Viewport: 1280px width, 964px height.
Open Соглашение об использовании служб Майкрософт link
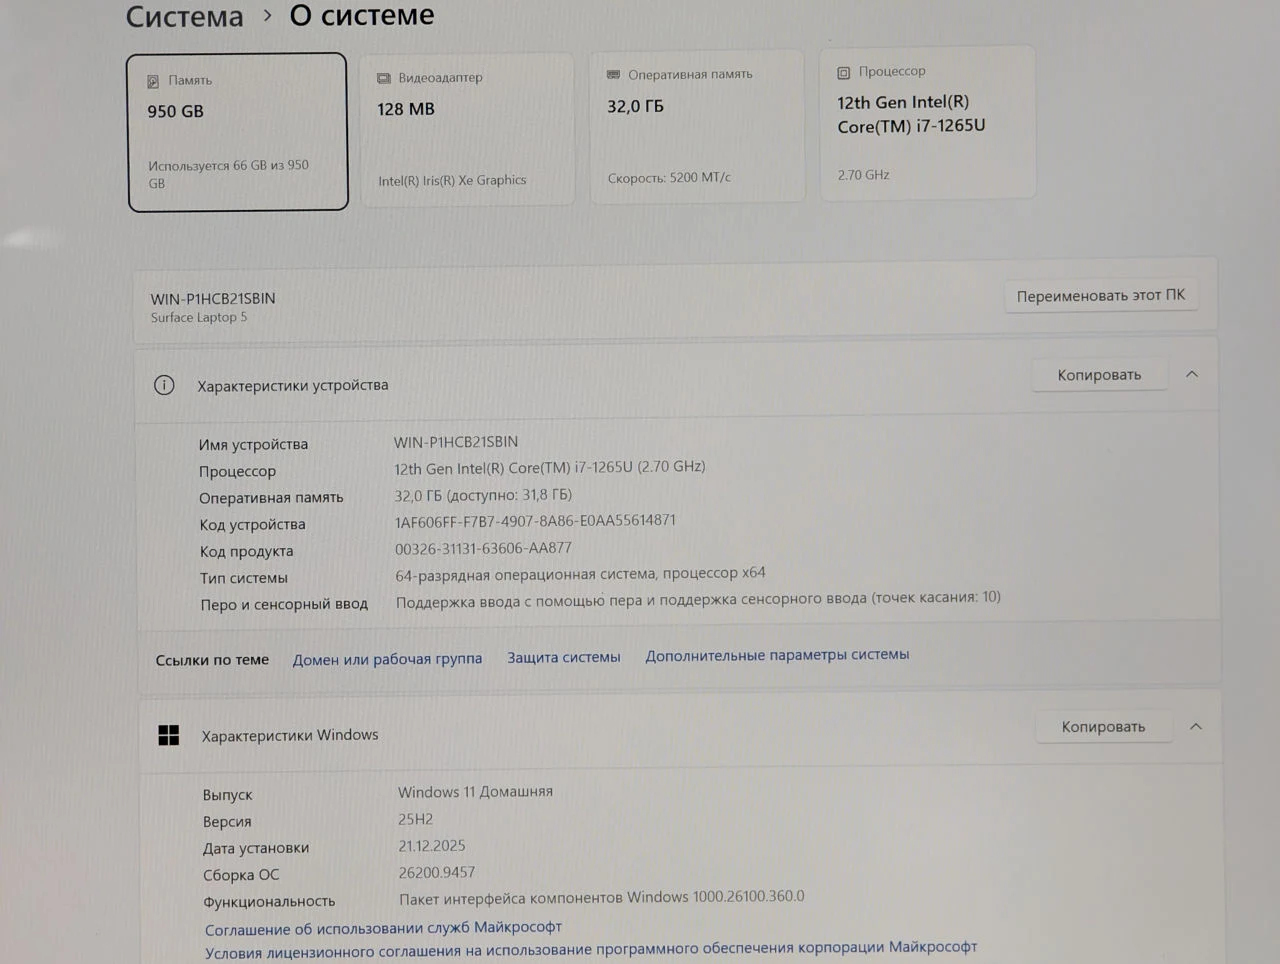click(x=383, y=928)
